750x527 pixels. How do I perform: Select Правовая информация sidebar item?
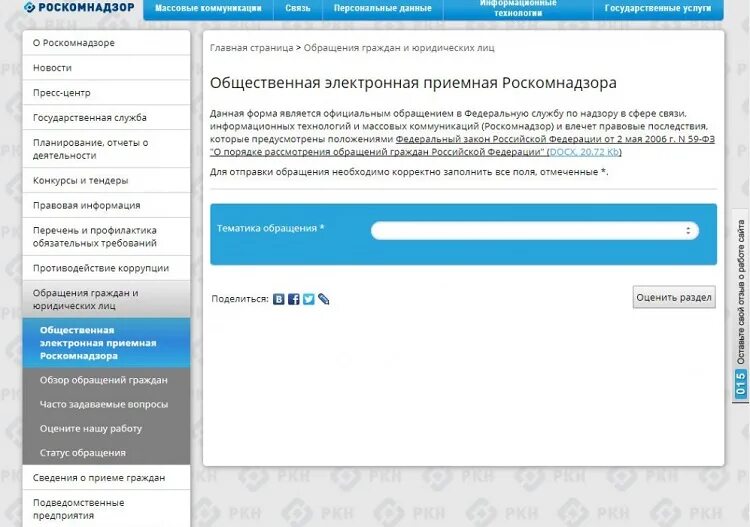click(106, 206)
